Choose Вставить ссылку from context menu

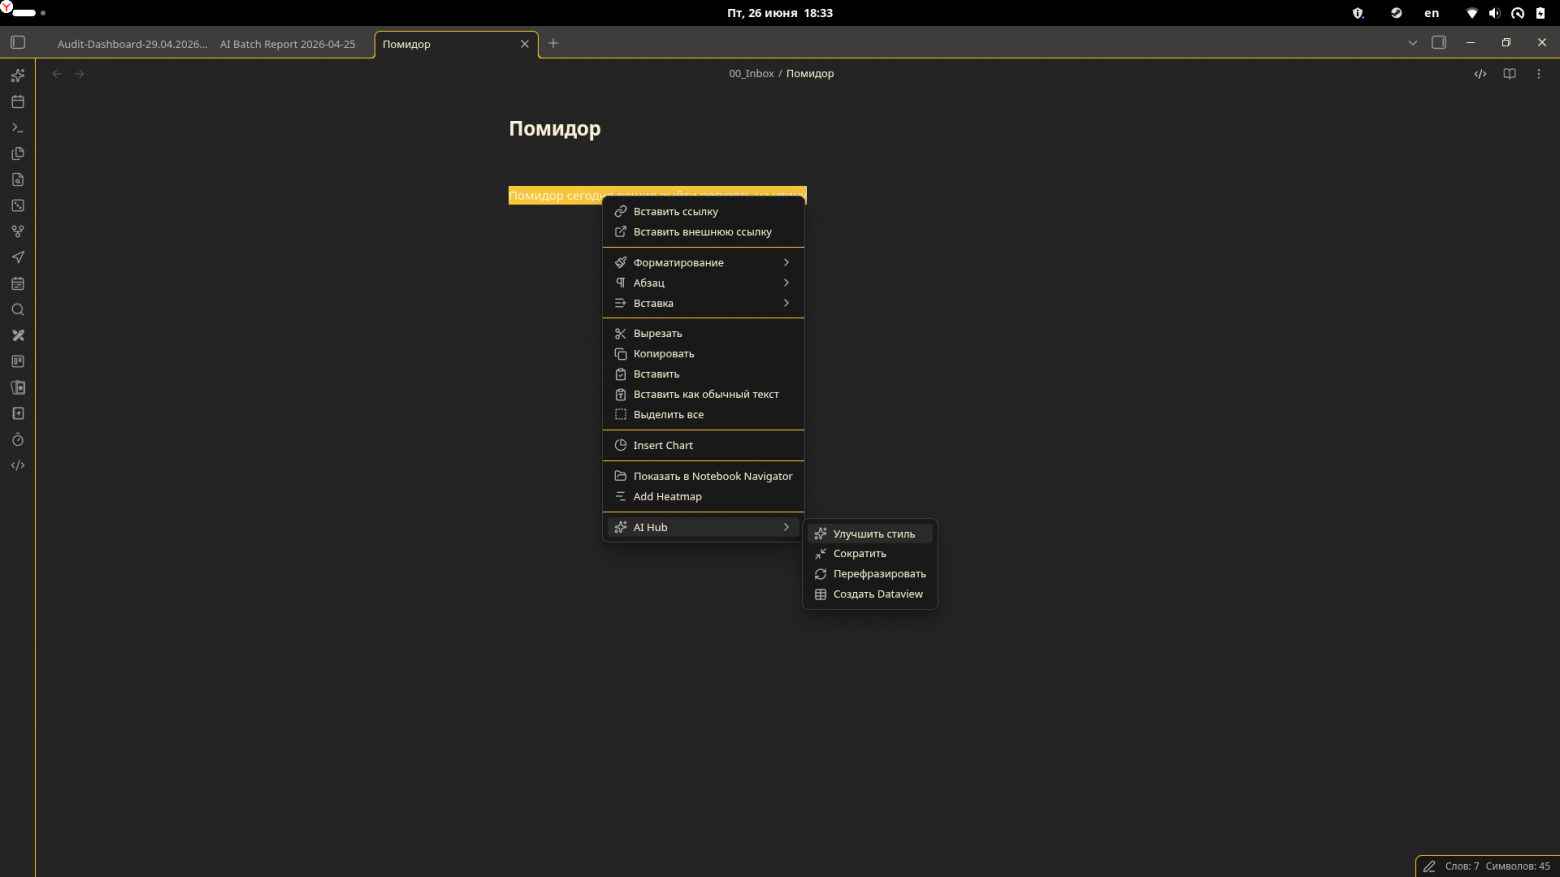pyautogui.click(x=703, y=212)
